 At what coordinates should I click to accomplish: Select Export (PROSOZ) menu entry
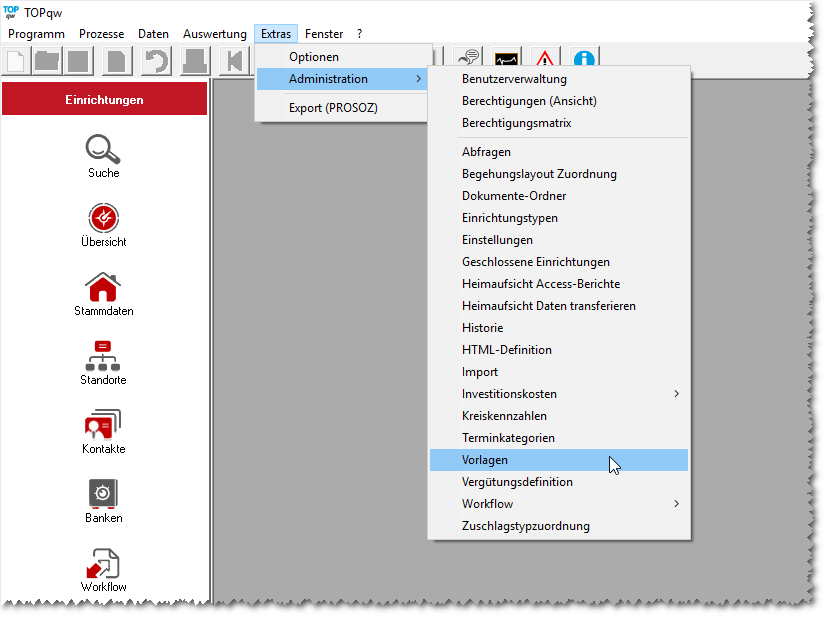pyautogui.click(x=333, y=108)
